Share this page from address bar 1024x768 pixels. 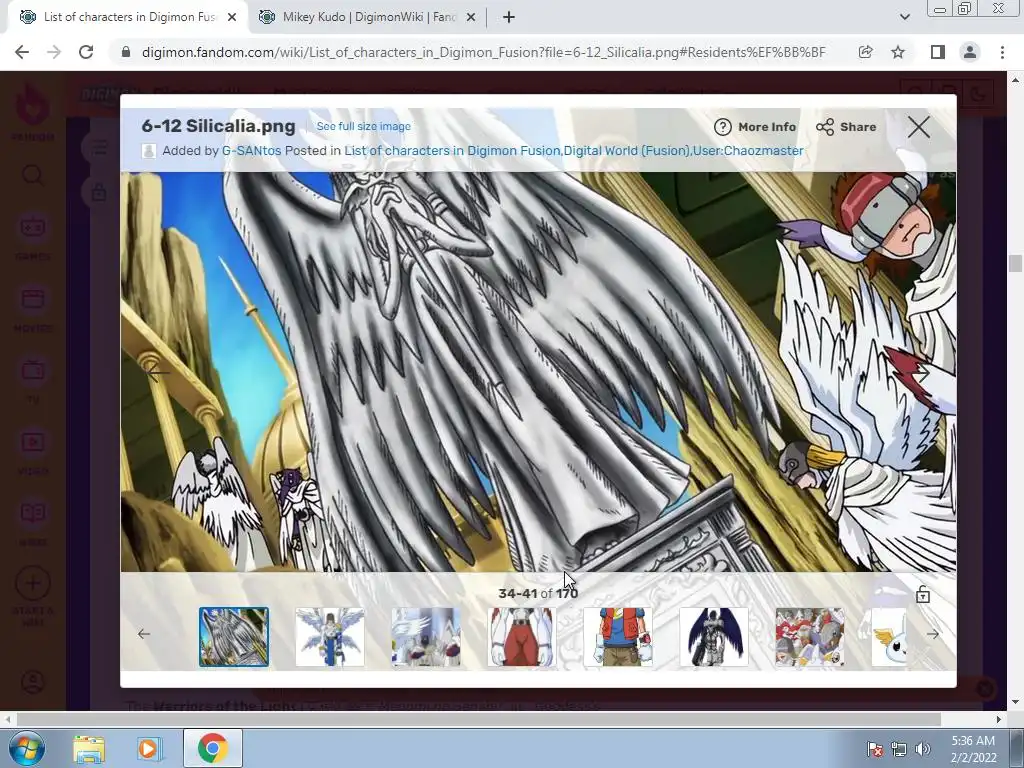point(865,52)
